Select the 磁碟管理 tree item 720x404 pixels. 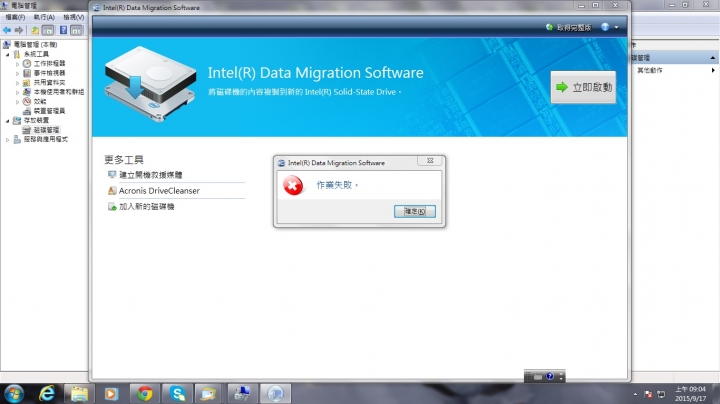[x=46, y=130]
